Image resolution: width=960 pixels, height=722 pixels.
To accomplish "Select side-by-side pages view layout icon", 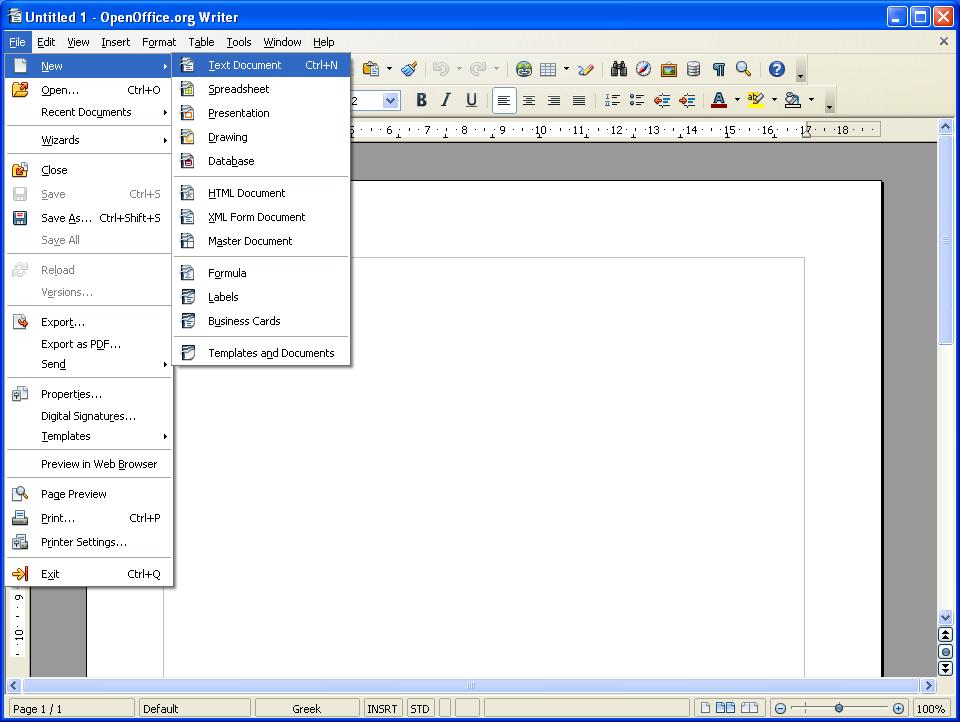I will tap(726, 708).
